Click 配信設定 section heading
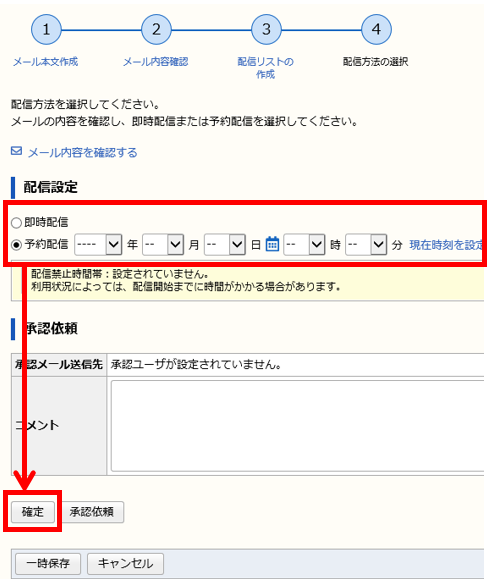Viewport: 489px width, 579px height. [51, 187]
